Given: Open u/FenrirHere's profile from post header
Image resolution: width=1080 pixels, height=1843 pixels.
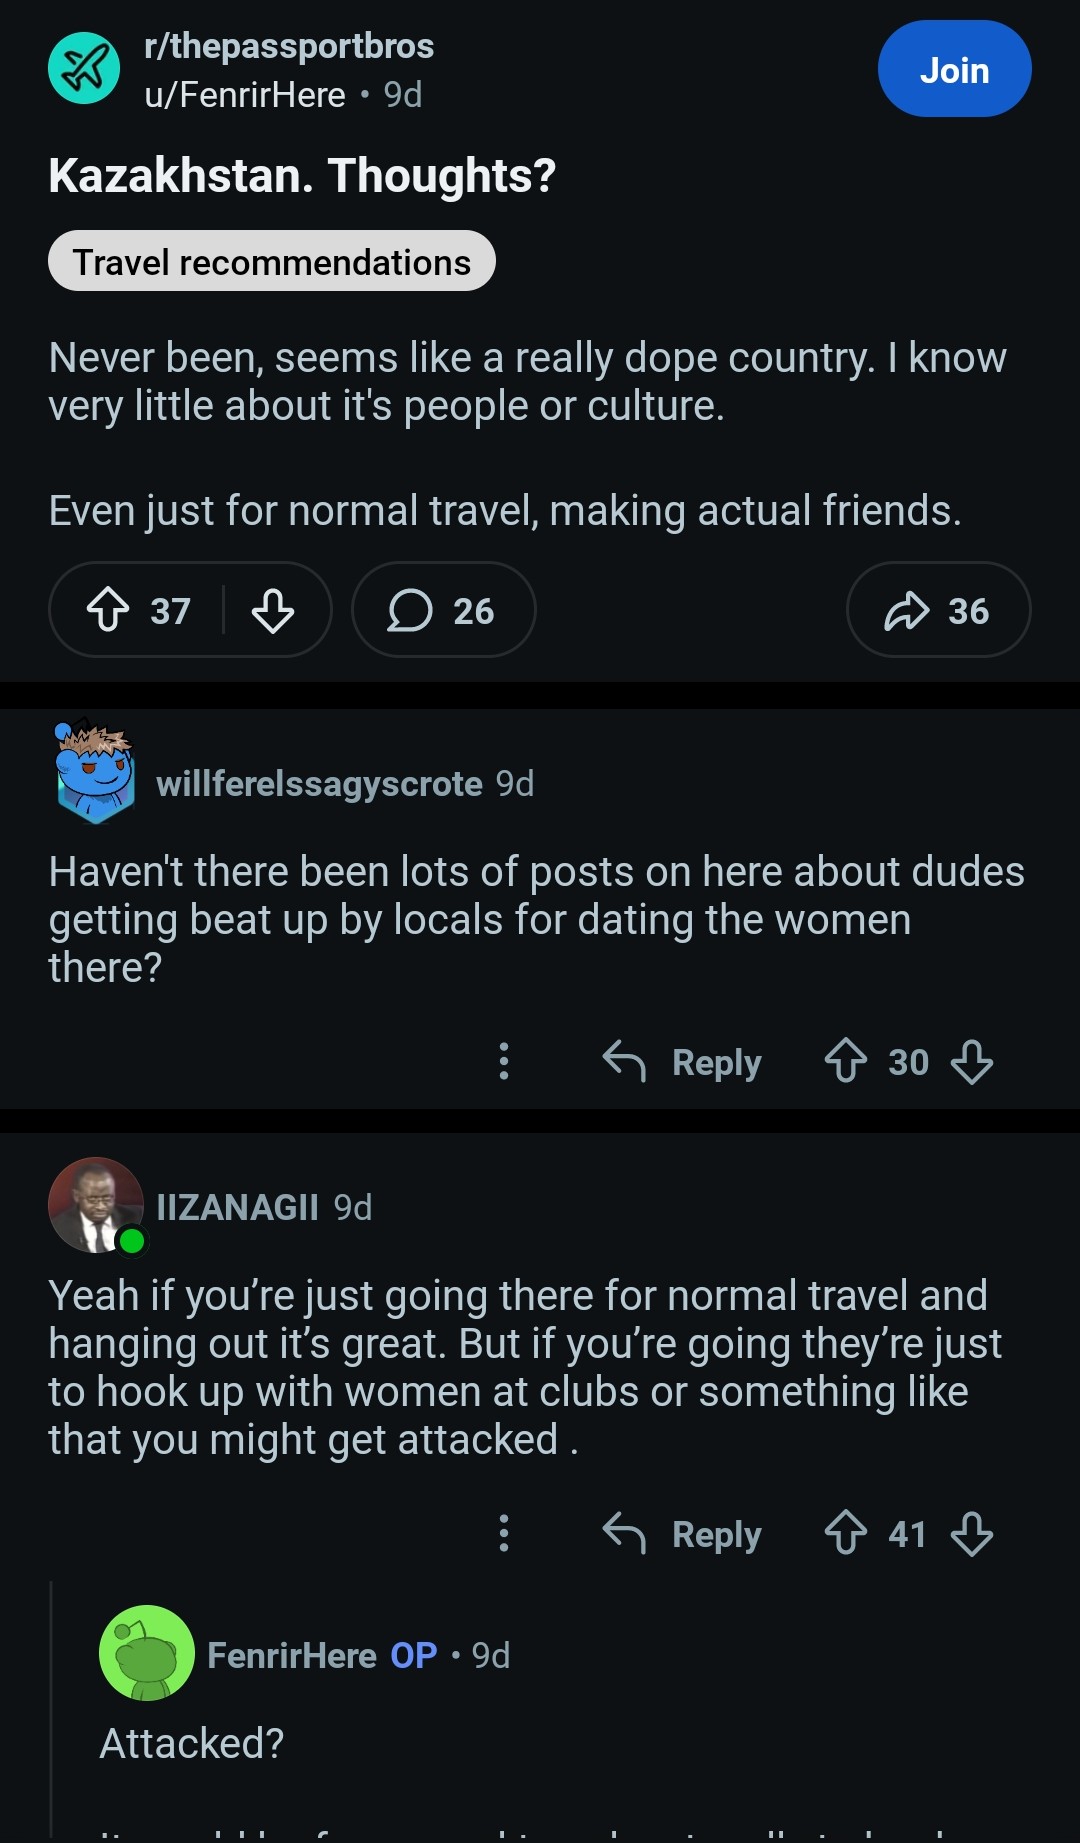Looking at the screenshot, I should (245, 95).
